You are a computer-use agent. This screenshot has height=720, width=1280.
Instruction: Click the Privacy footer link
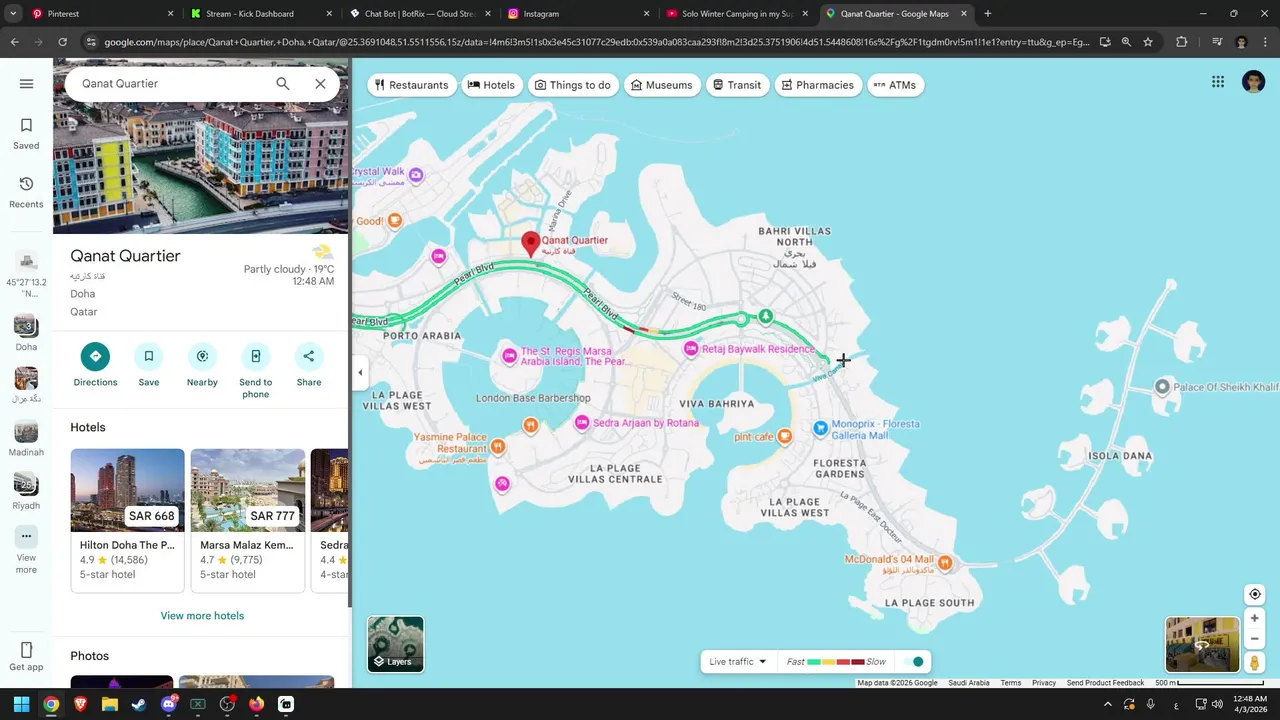(1044, 683)
